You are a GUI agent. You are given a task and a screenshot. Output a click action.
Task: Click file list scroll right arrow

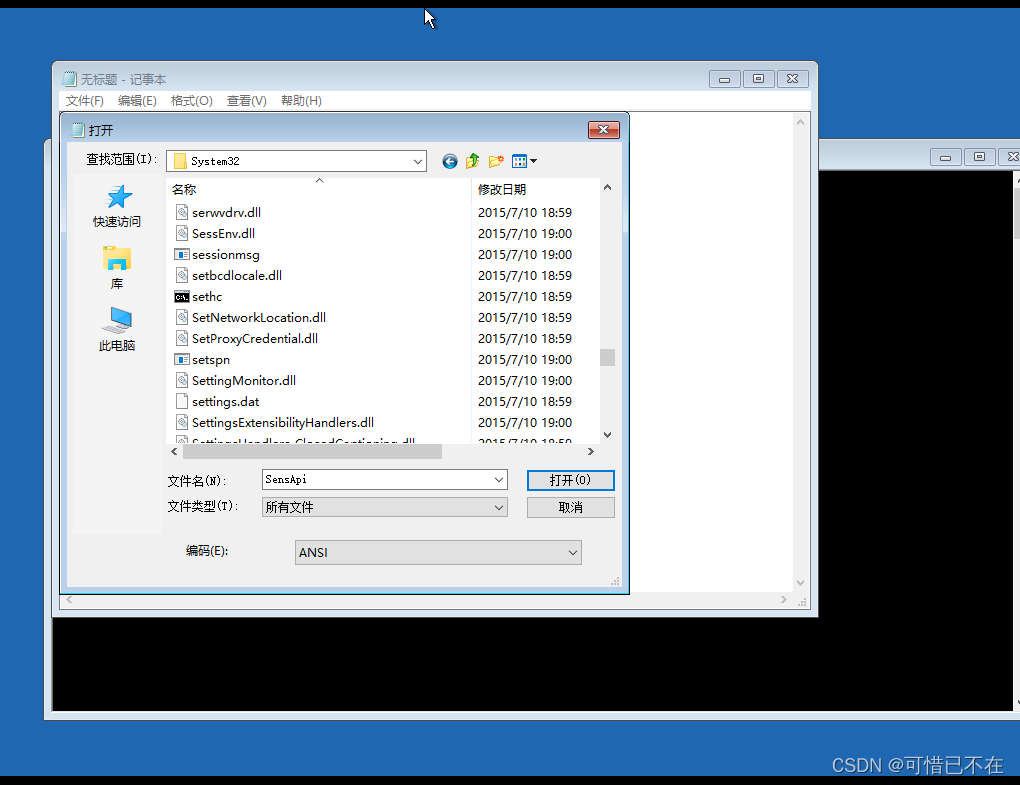591,451
